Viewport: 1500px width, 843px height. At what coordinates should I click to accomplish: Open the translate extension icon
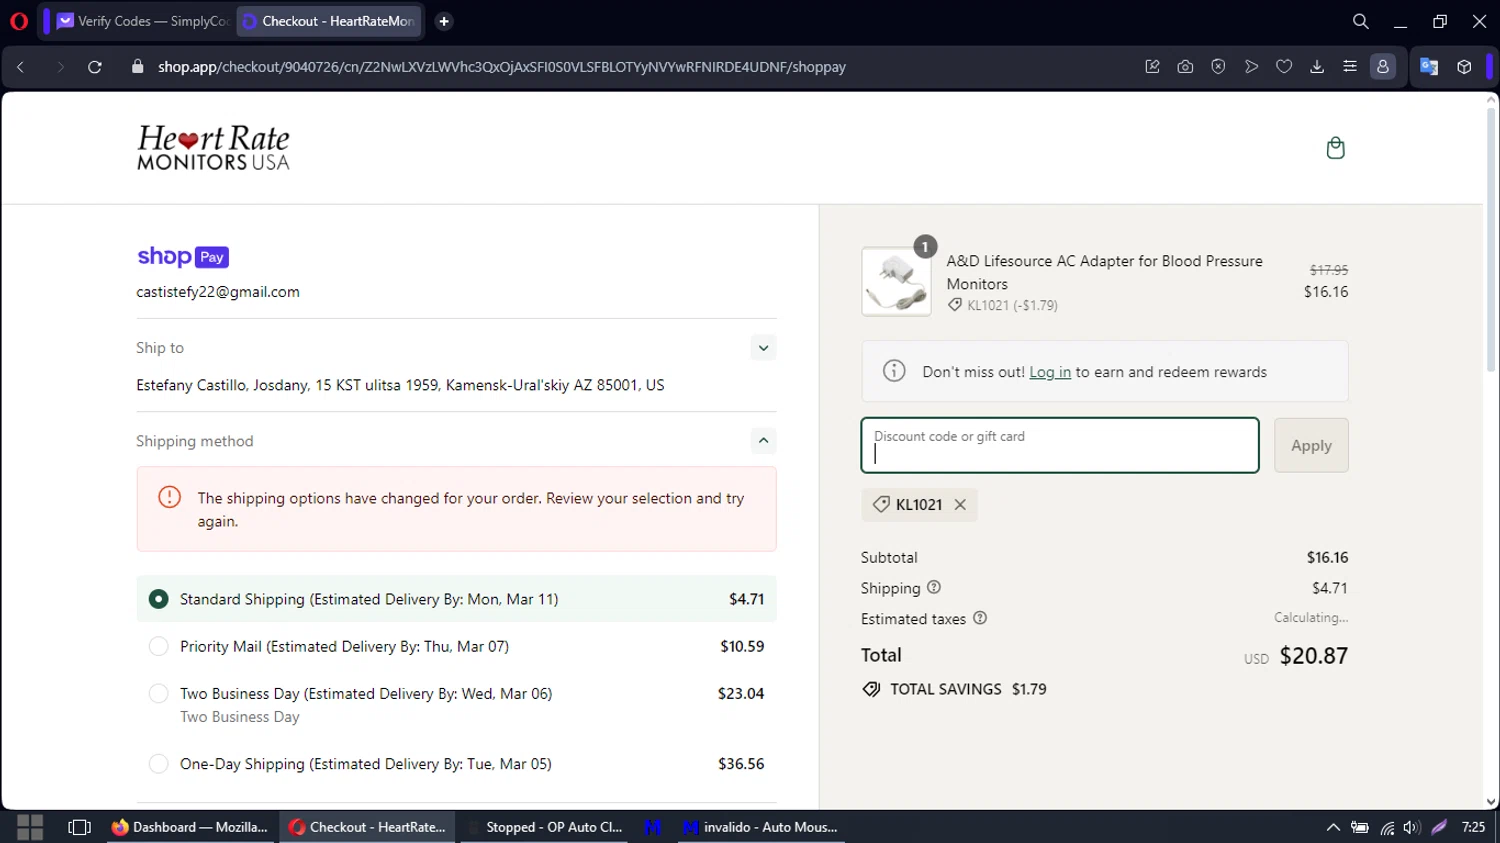[1429, 67]
